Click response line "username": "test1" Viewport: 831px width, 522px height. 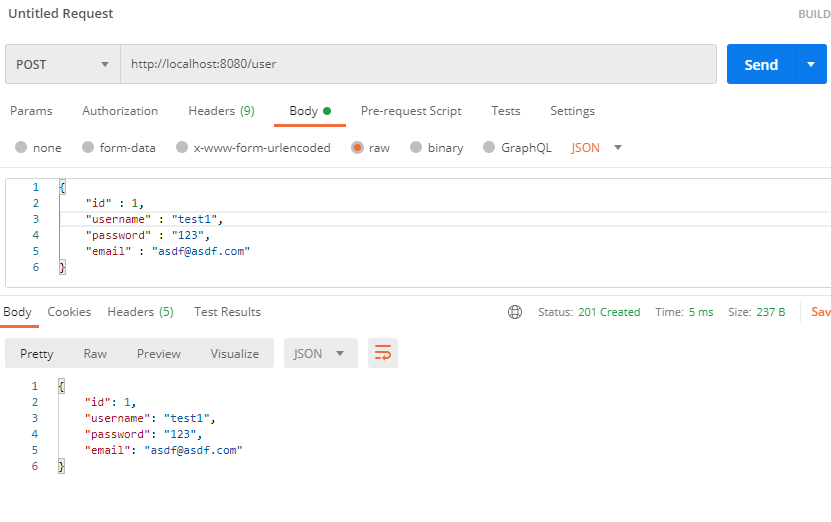pyautogui.click(x=150, y=418)
